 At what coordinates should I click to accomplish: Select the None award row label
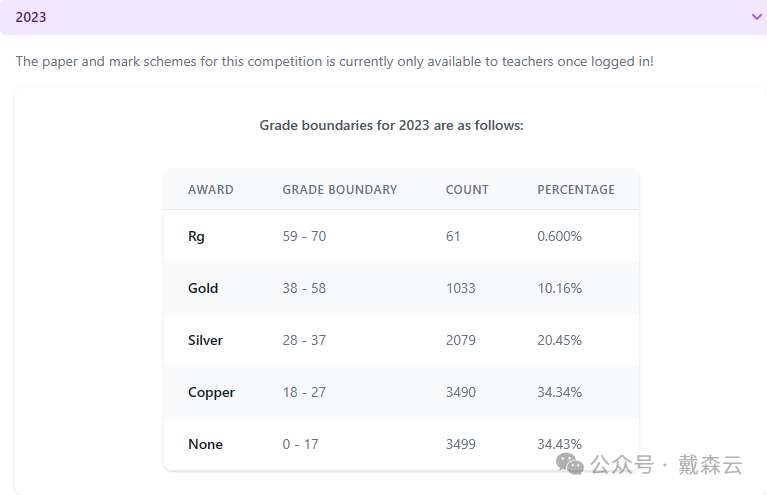point(205,445)
